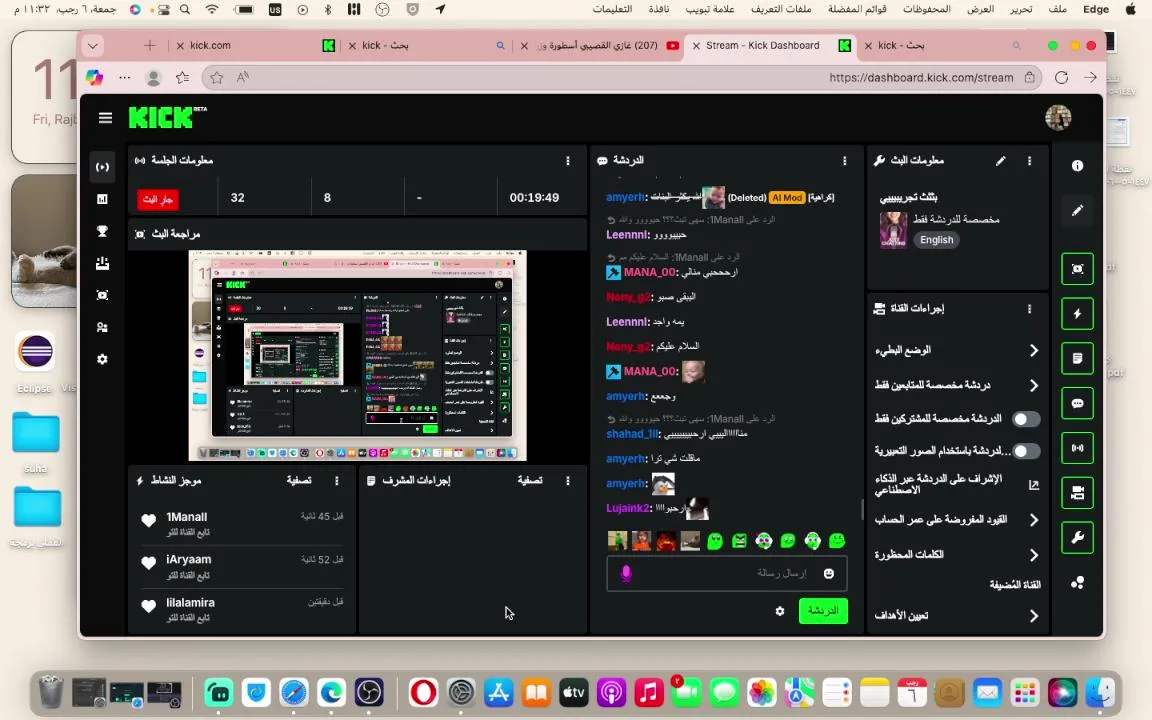Screen dimensions: 1152x720
Task: Send message with green الدردشة button
Action: 823,611
